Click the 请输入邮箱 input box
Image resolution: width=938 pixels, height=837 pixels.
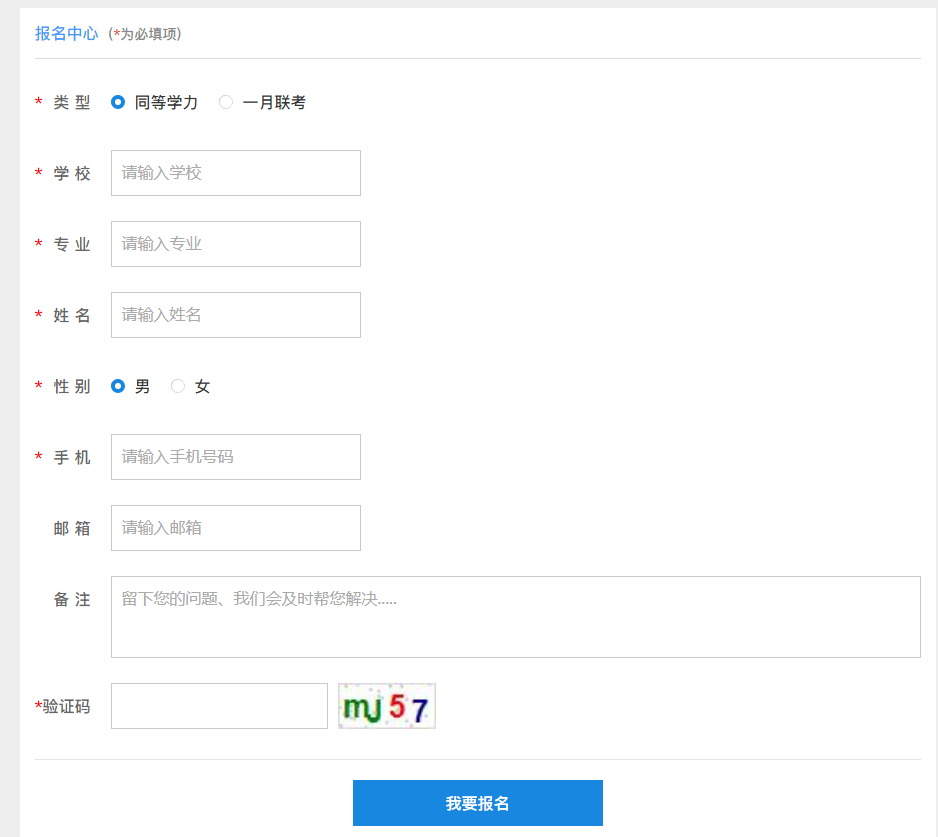[235, 528]
